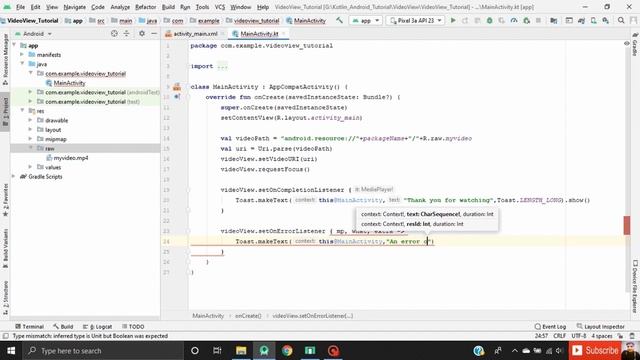The width and height of the screenshot is (640, 360).
Task: Open the VCS menu
Action: 220,7
